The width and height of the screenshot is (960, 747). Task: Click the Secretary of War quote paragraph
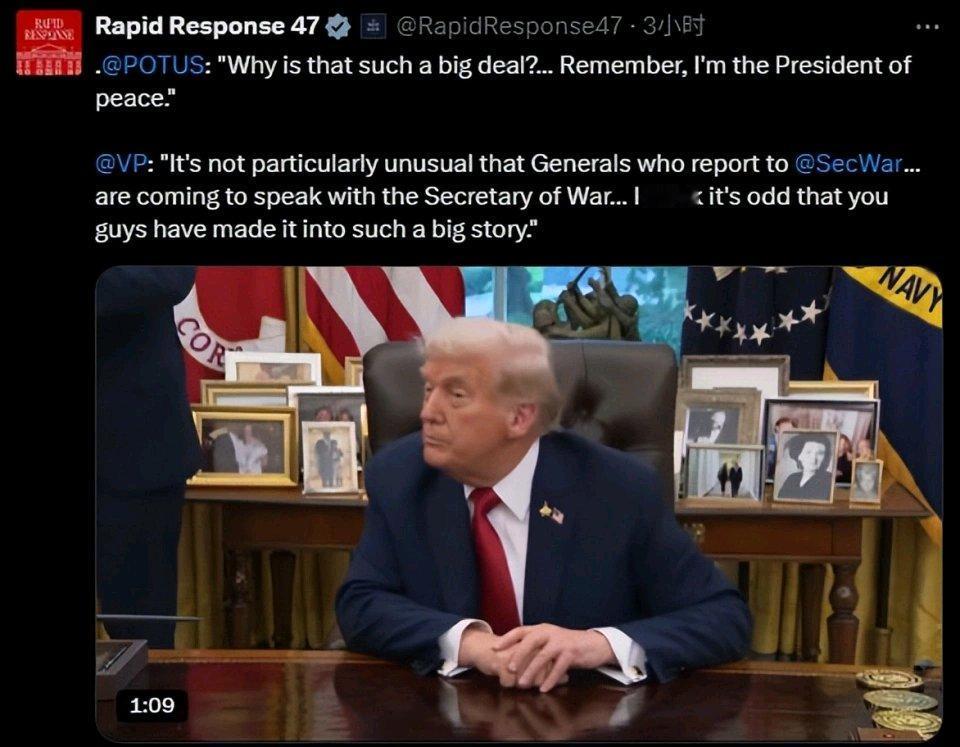(x=508, y=197)
